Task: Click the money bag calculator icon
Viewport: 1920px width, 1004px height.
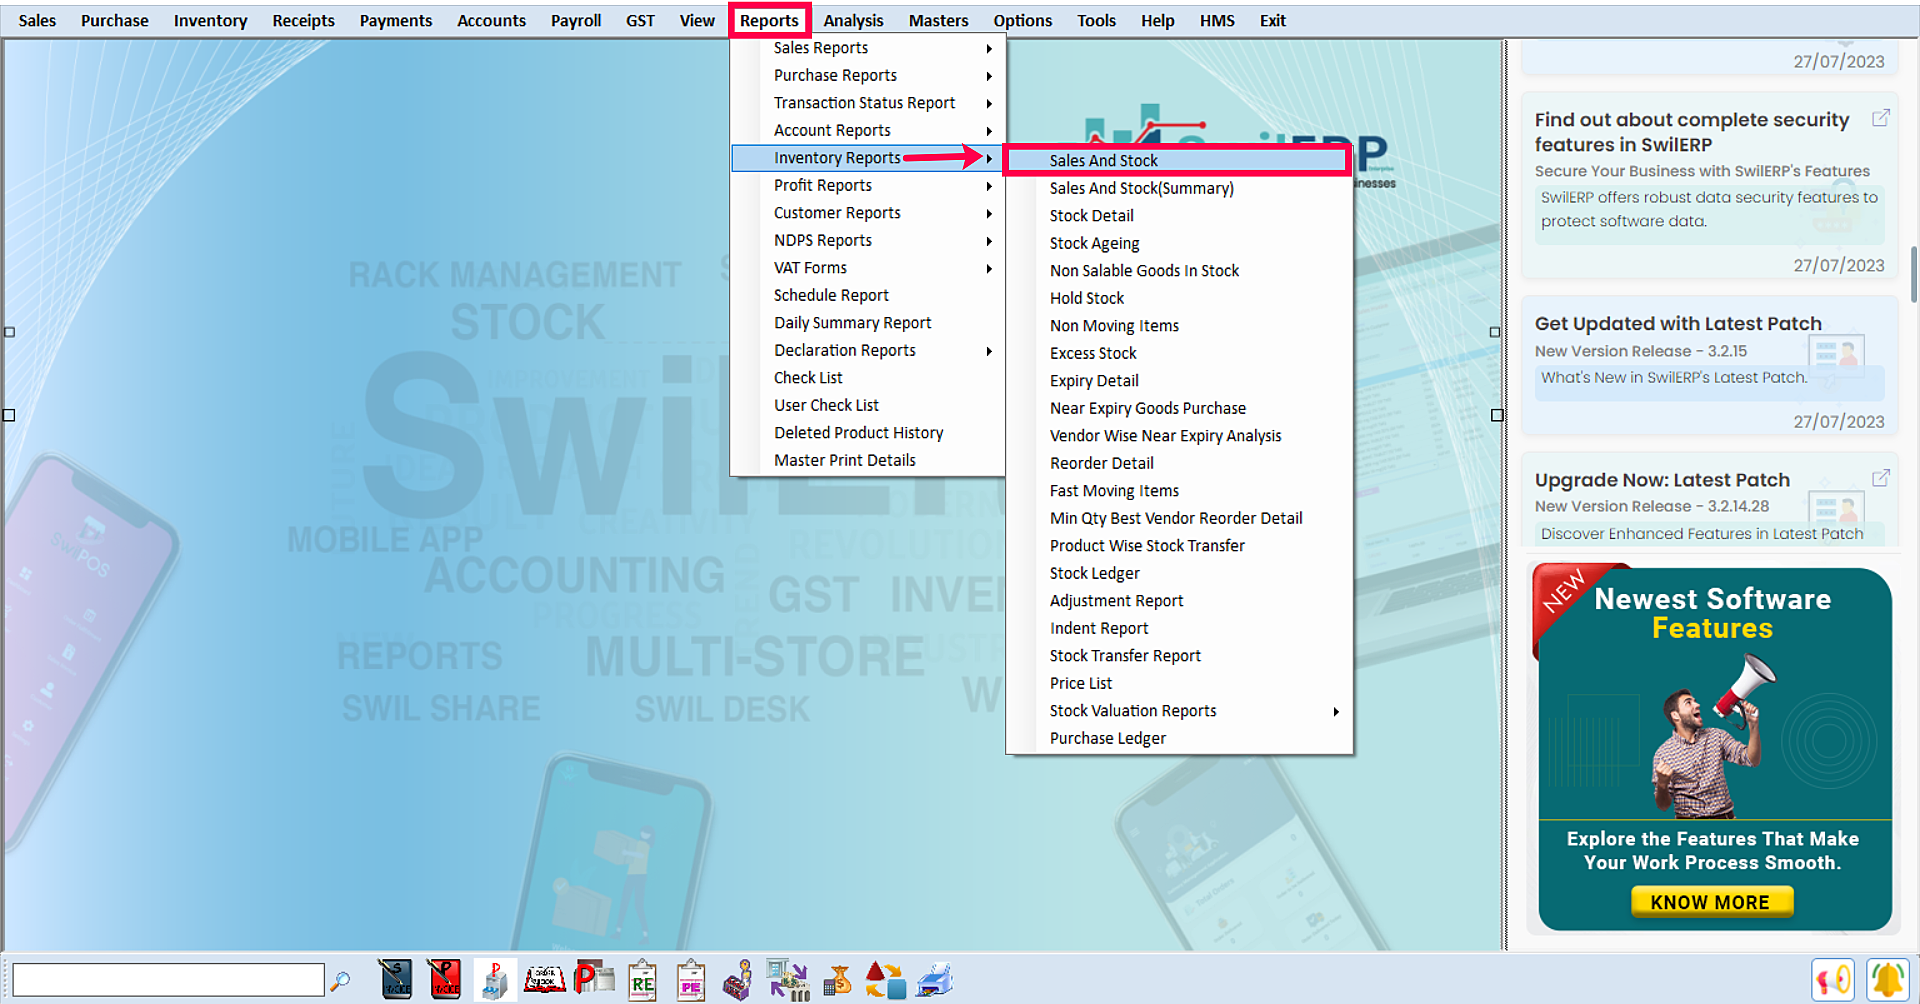Action: [x=837, y=980]
